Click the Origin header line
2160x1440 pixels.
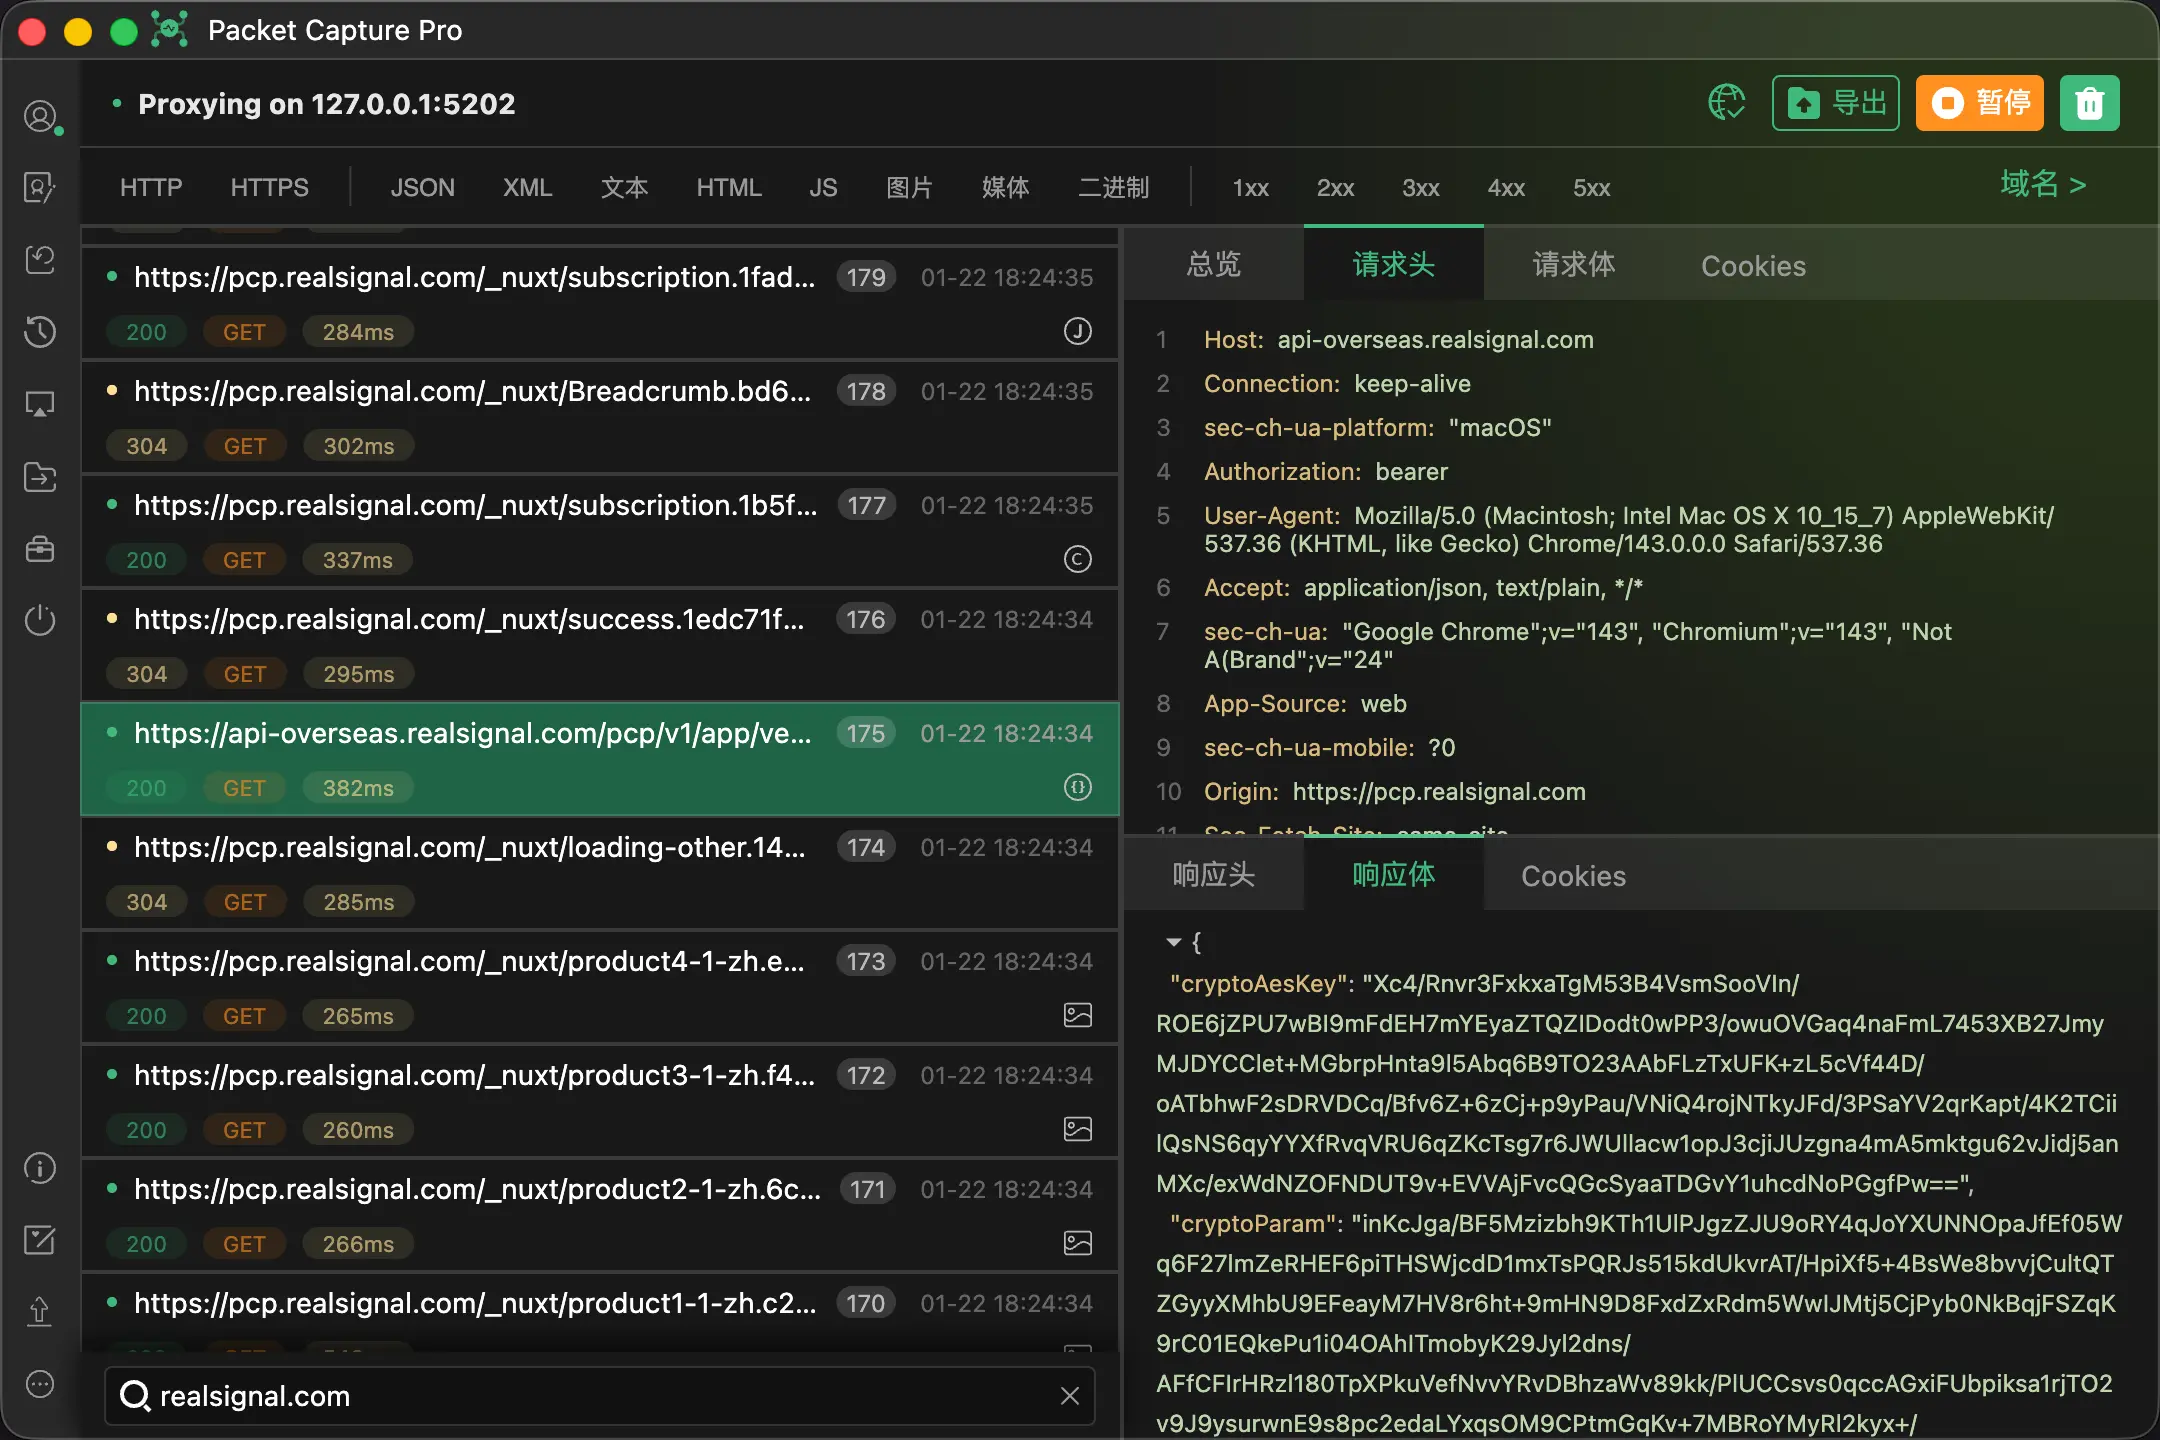[1395, 791]
